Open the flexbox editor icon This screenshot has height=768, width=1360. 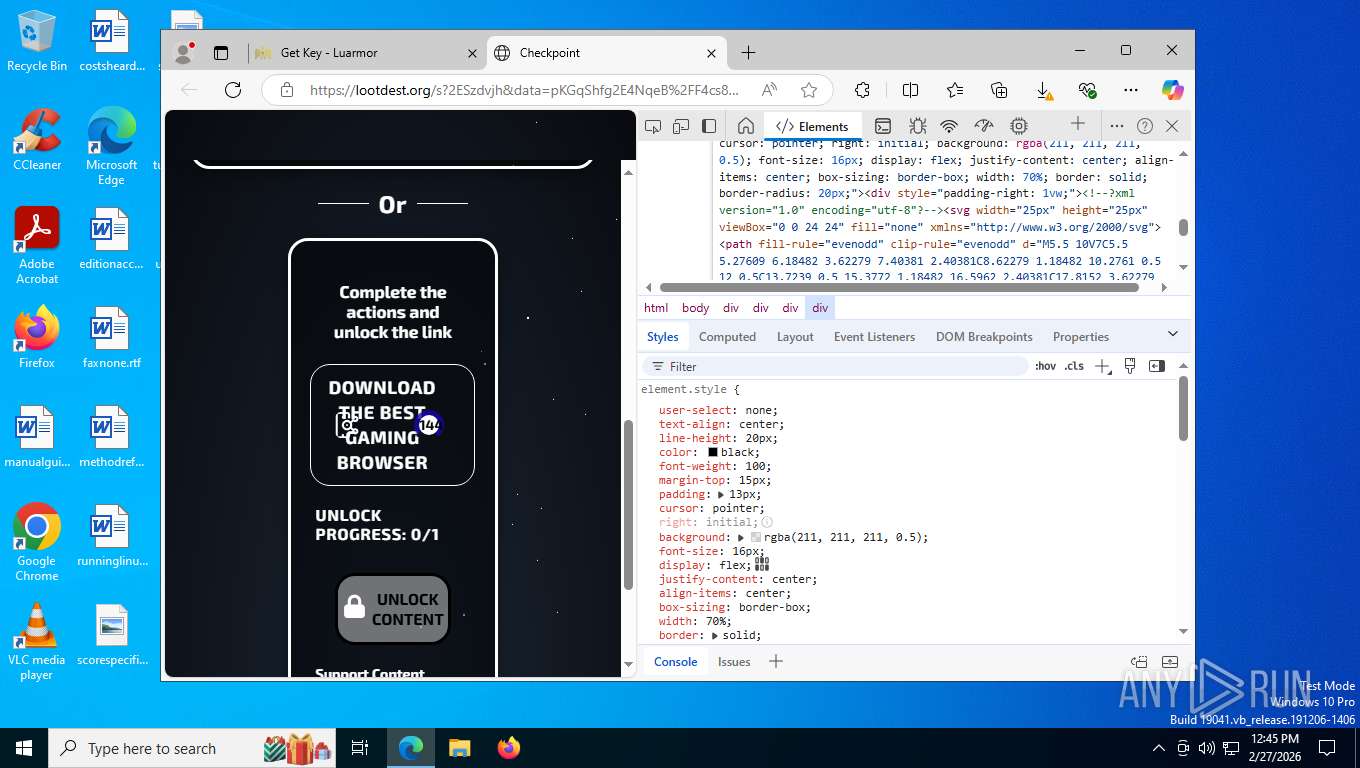(762, 564)
